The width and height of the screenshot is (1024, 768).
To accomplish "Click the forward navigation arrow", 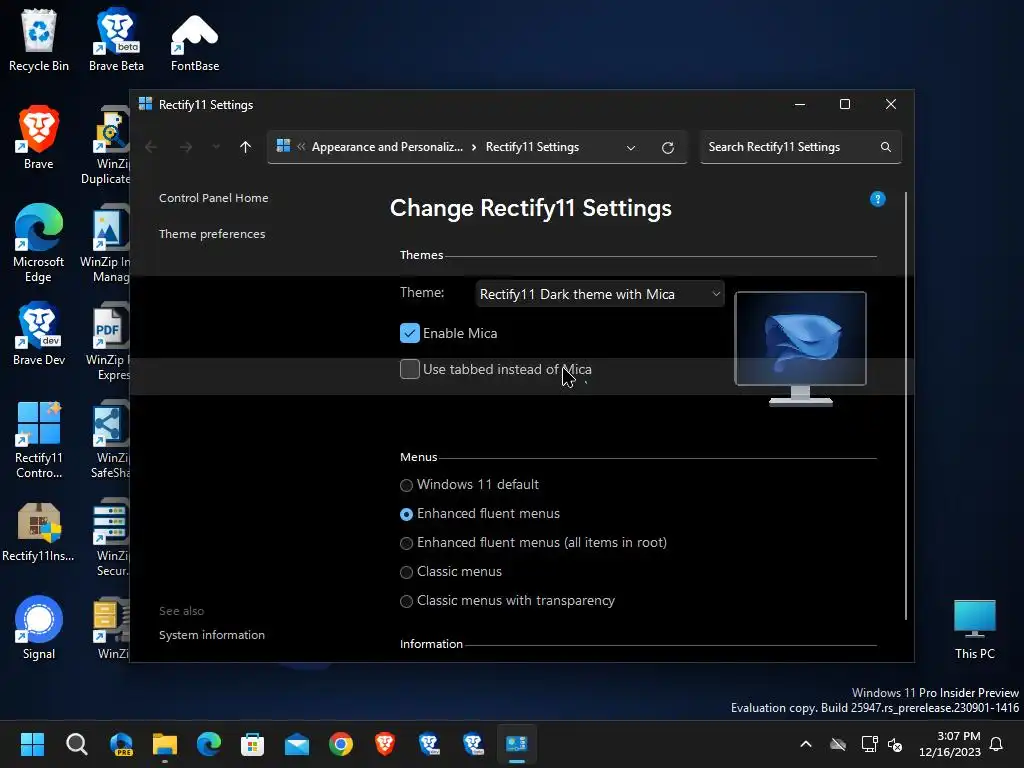I will 186,147.
